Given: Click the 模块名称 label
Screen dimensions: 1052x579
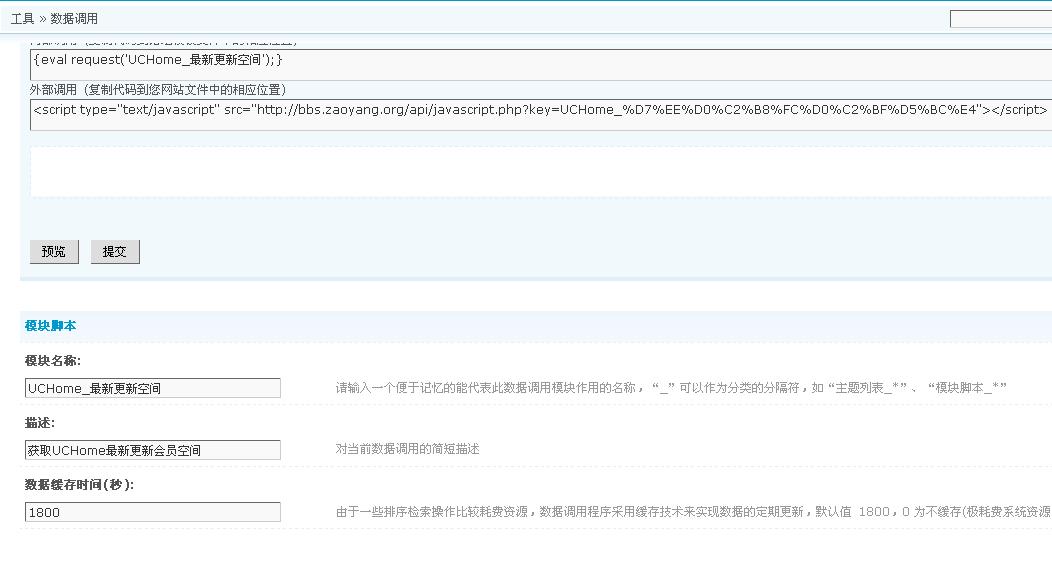Looking at the screenshot, I should (52, 360).
